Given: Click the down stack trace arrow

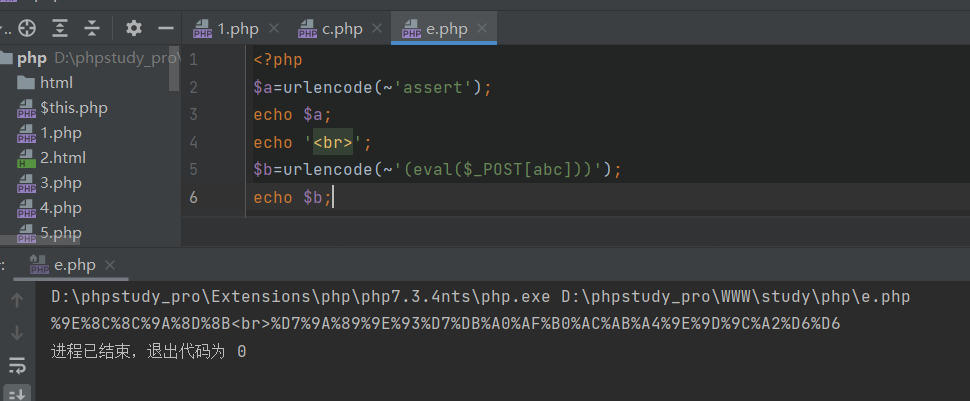Looking at the screenshot, I should (17, 333).
